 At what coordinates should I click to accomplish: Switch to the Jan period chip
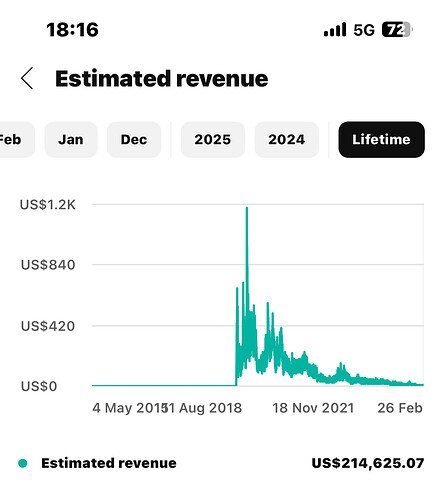[71, 139]
